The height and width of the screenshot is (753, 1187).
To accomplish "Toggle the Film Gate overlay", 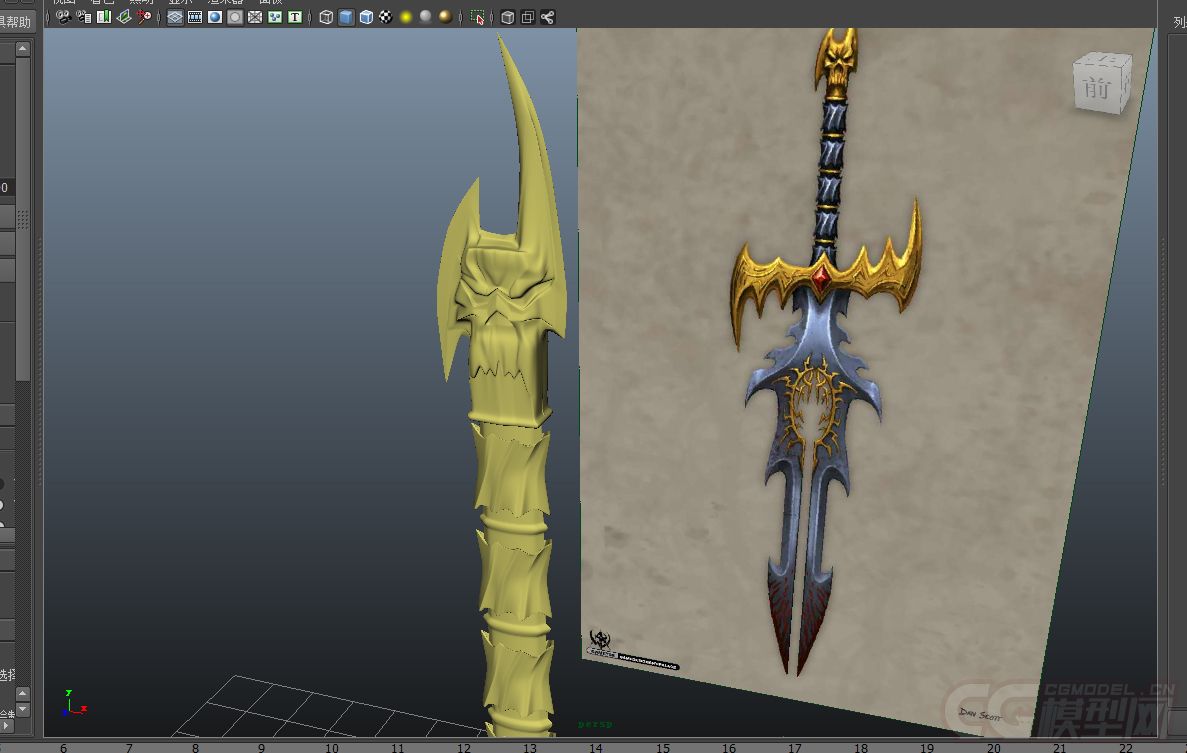I will (x=195, y=17).
